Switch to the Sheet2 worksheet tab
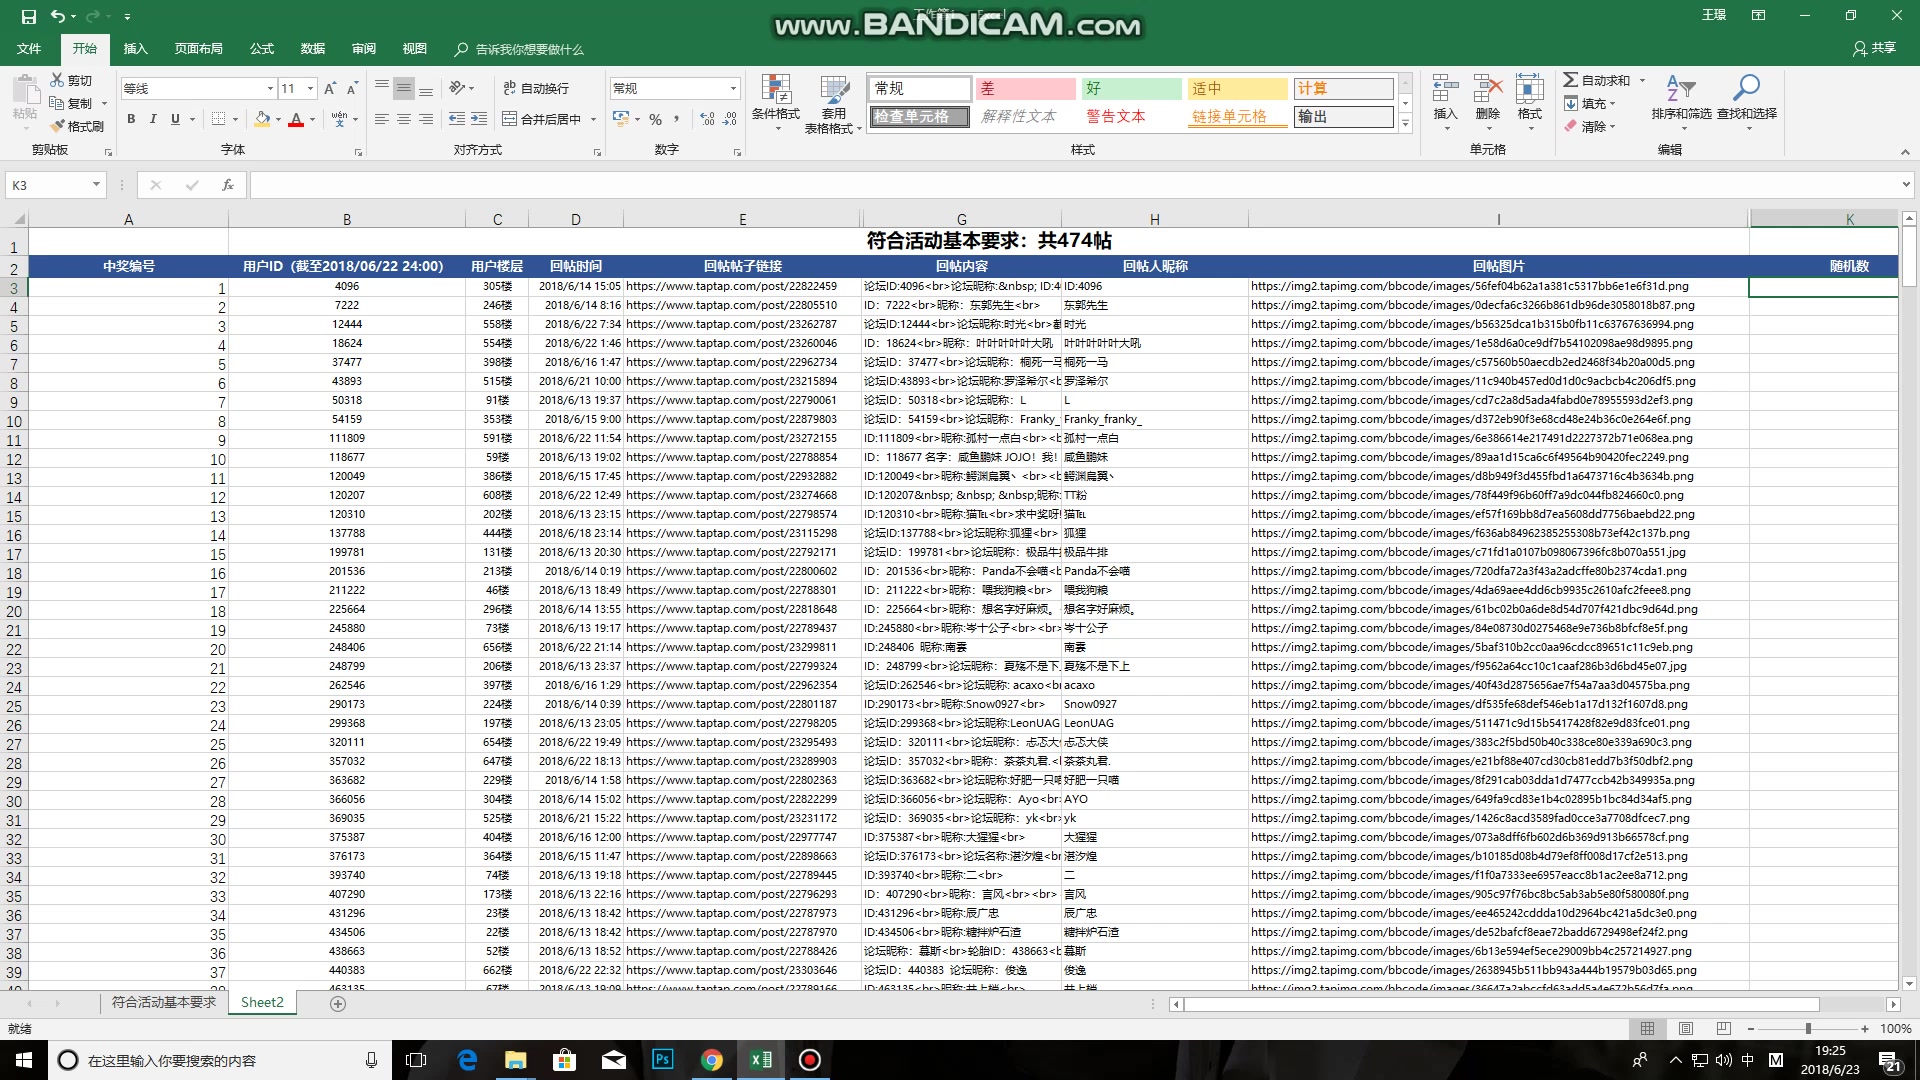Screen dimensions: 1920x1080 (x=262, y=1002)
